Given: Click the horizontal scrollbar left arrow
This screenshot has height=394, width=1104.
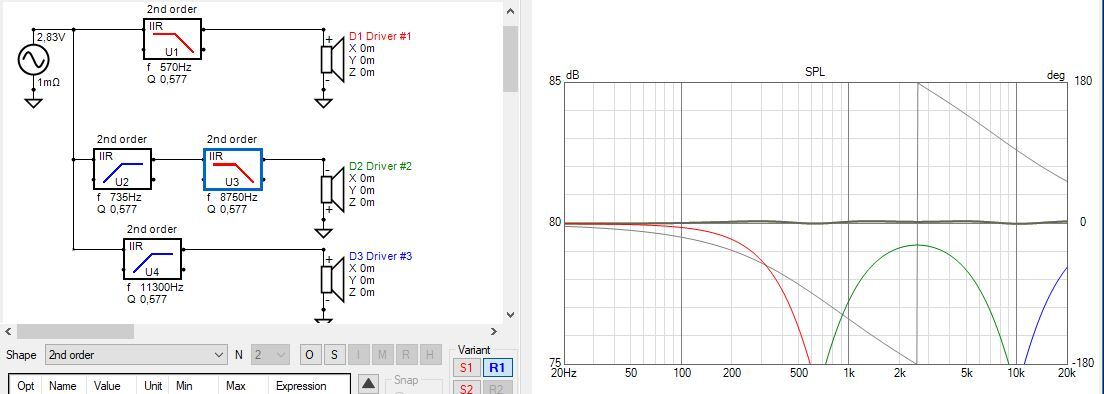Looking at the screenshot, I should click(8, 331).
